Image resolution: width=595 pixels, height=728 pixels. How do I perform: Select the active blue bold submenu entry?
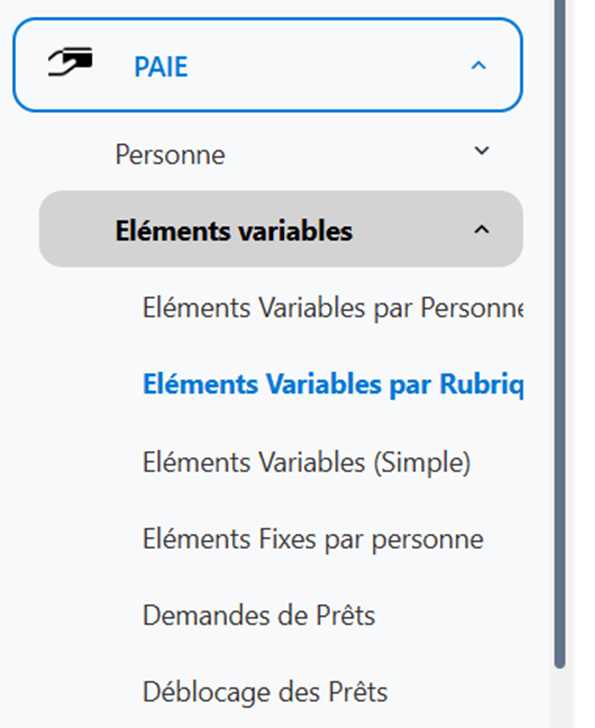coord(333,385)
